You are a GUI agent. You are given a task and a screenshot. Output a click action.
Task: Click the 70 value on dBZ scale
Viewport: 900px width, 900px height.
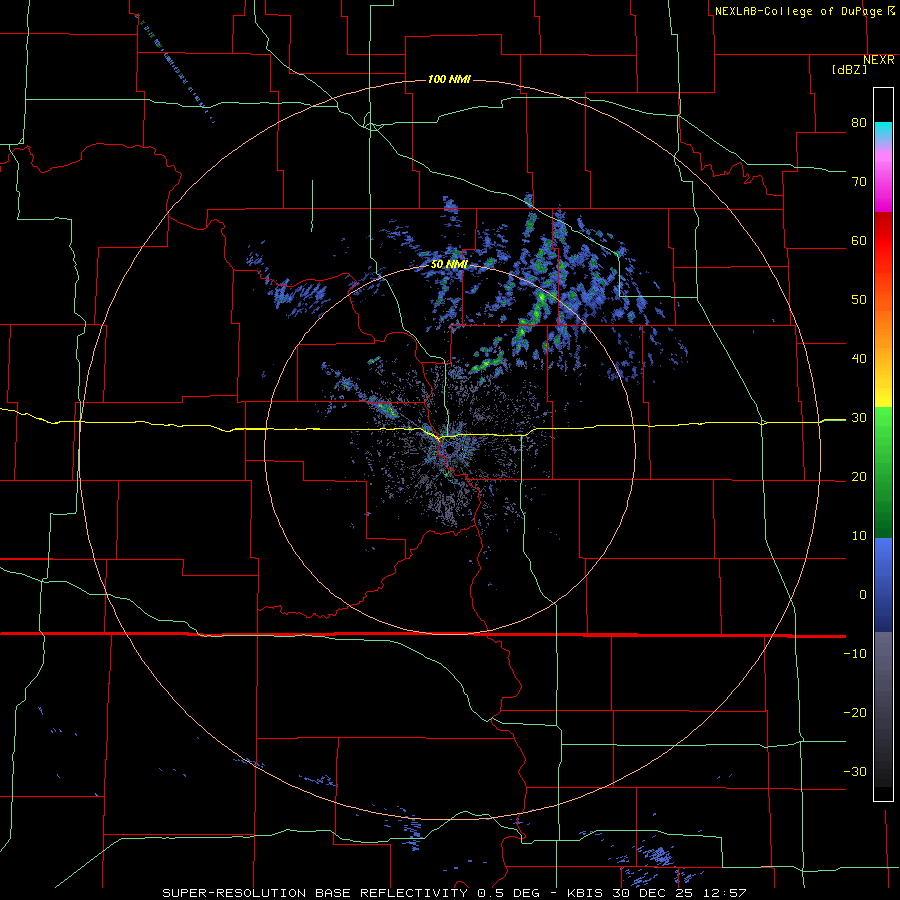click(x=859, y=182)
